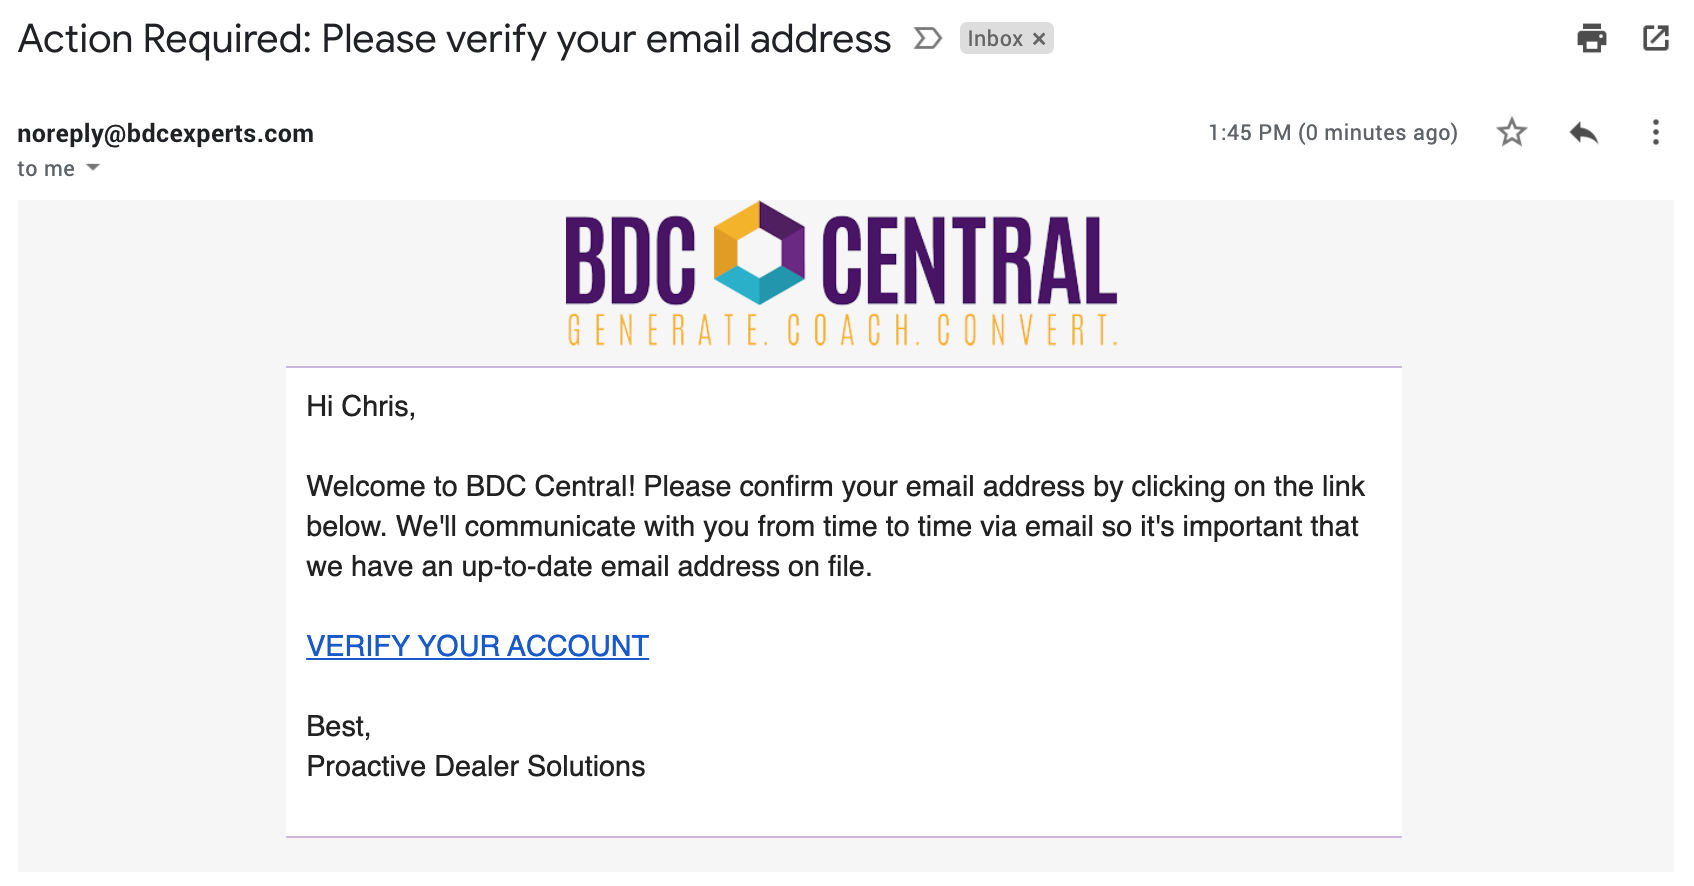Click the welcome paragraph in email body
Viewport: 1694px width, 886px height.
tap(835, 526)
